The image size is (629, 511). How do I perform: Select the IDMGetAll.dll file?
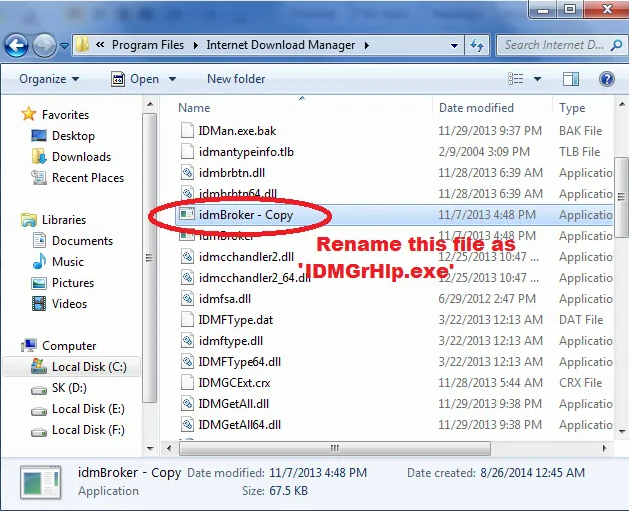pos(233,404)
